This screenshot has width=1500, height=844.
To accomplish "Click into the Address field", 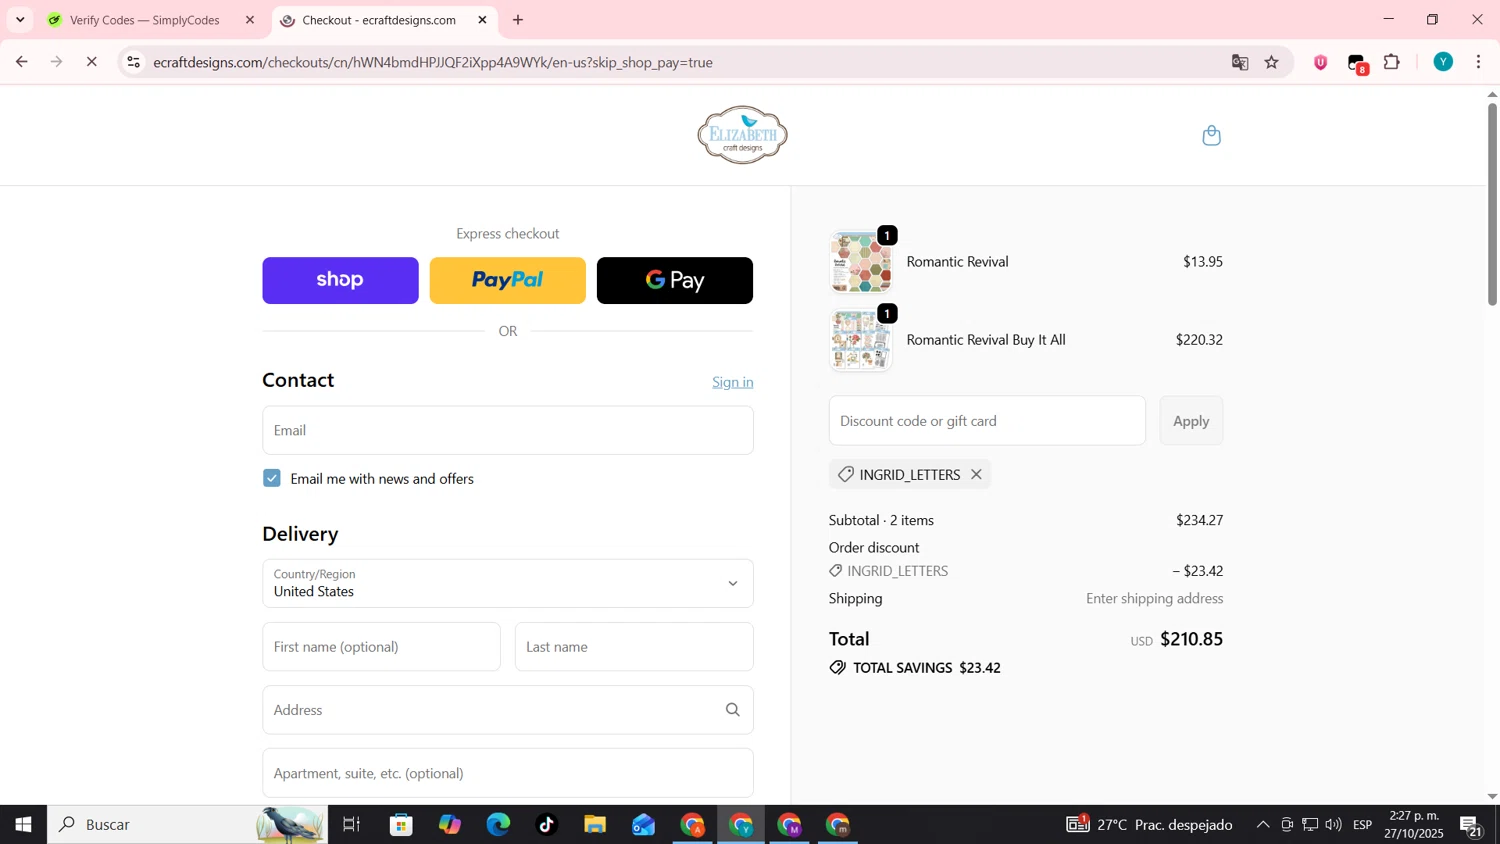I will [508, 710].
